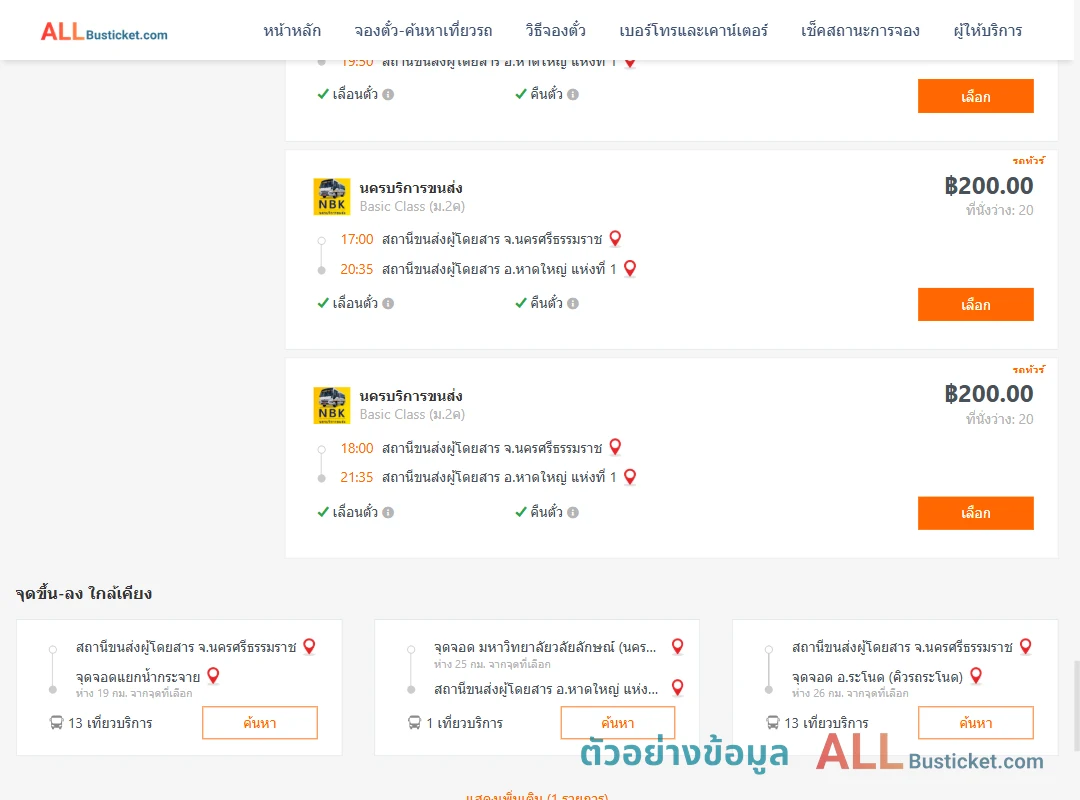Click ค้นหา for the แยกน้ำกระจาย route
Screen dimensions: 1080x800
click(260, 723)
